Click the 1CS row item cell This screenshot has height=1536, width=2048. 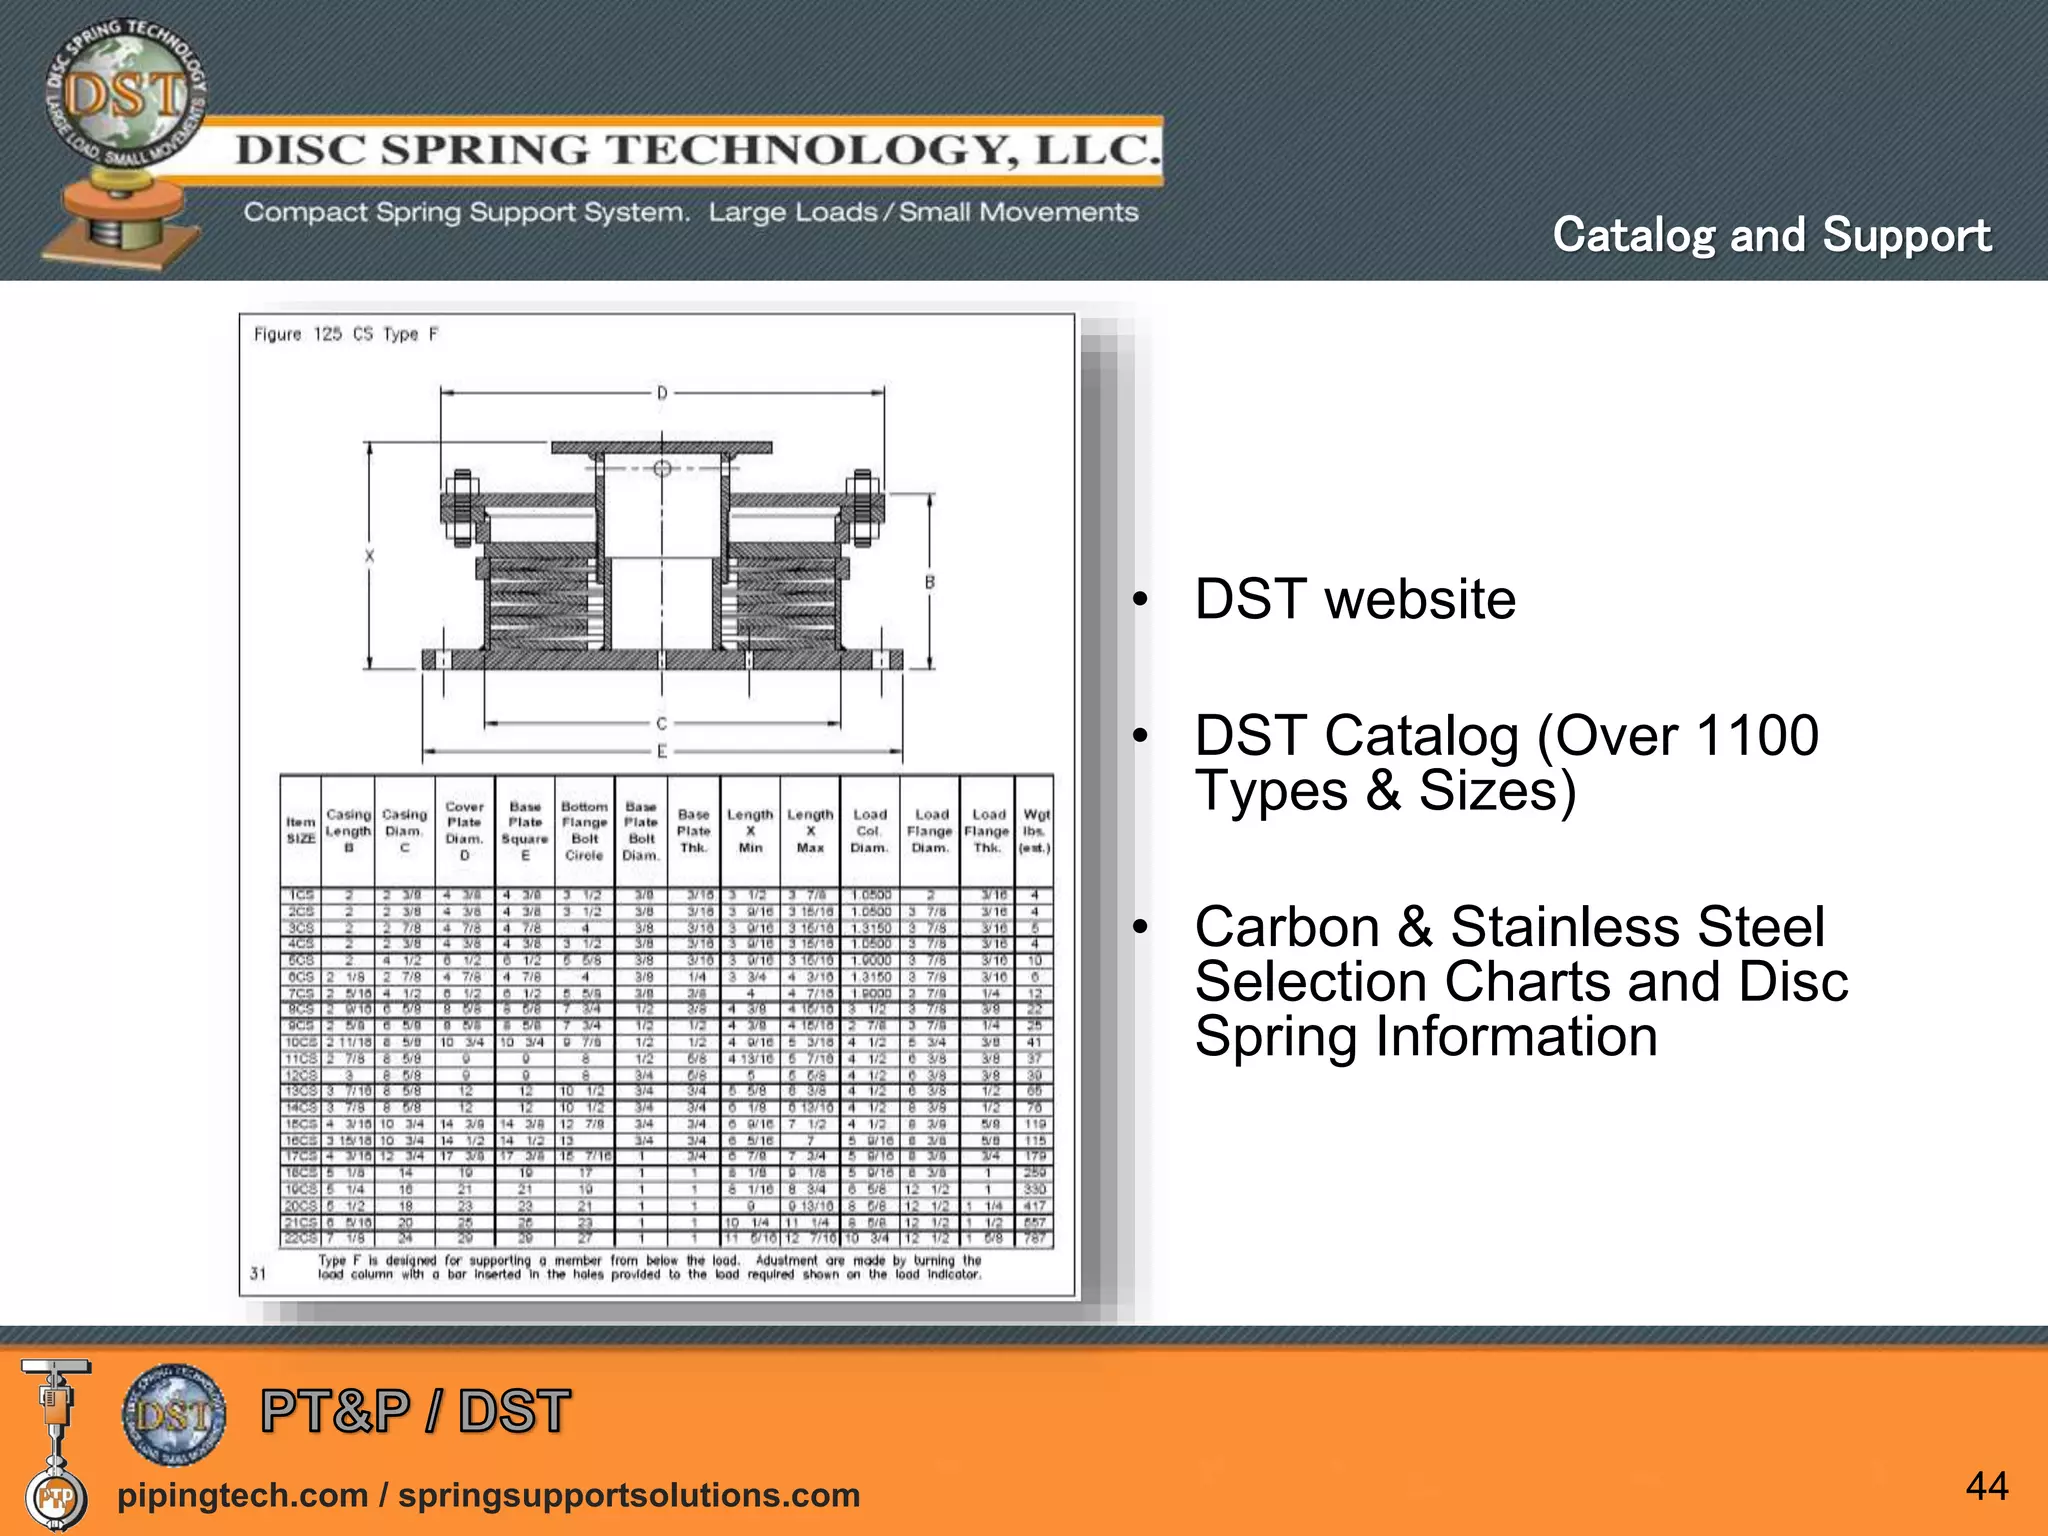(x=301, y=895)
